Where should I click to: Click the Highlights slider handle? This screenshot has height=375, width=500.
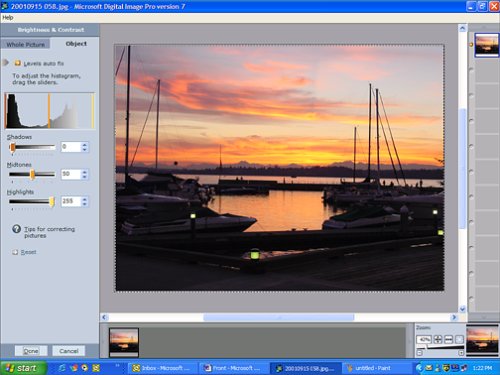[x=52, y=202]
